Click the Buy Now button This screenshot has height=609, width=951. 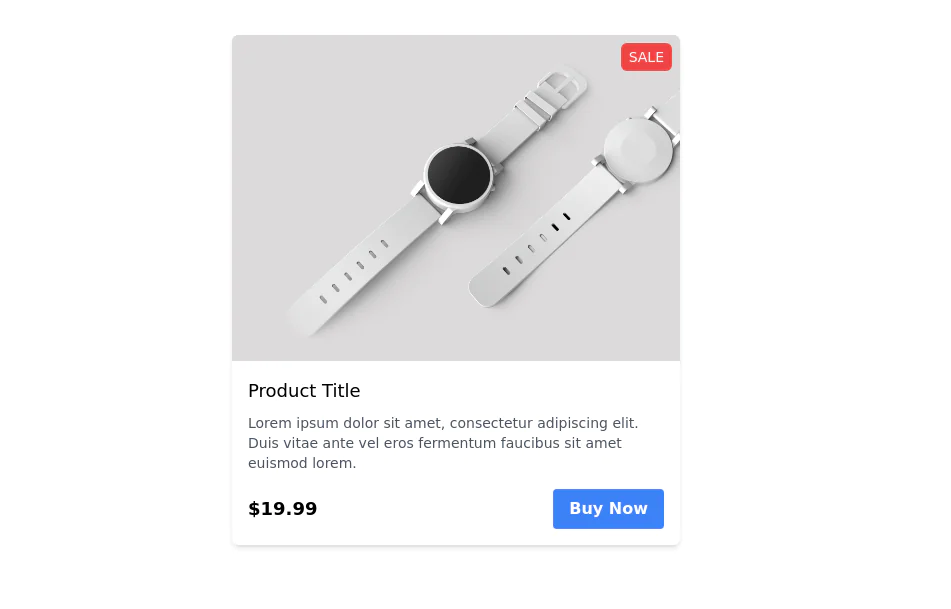pos(608,509)
